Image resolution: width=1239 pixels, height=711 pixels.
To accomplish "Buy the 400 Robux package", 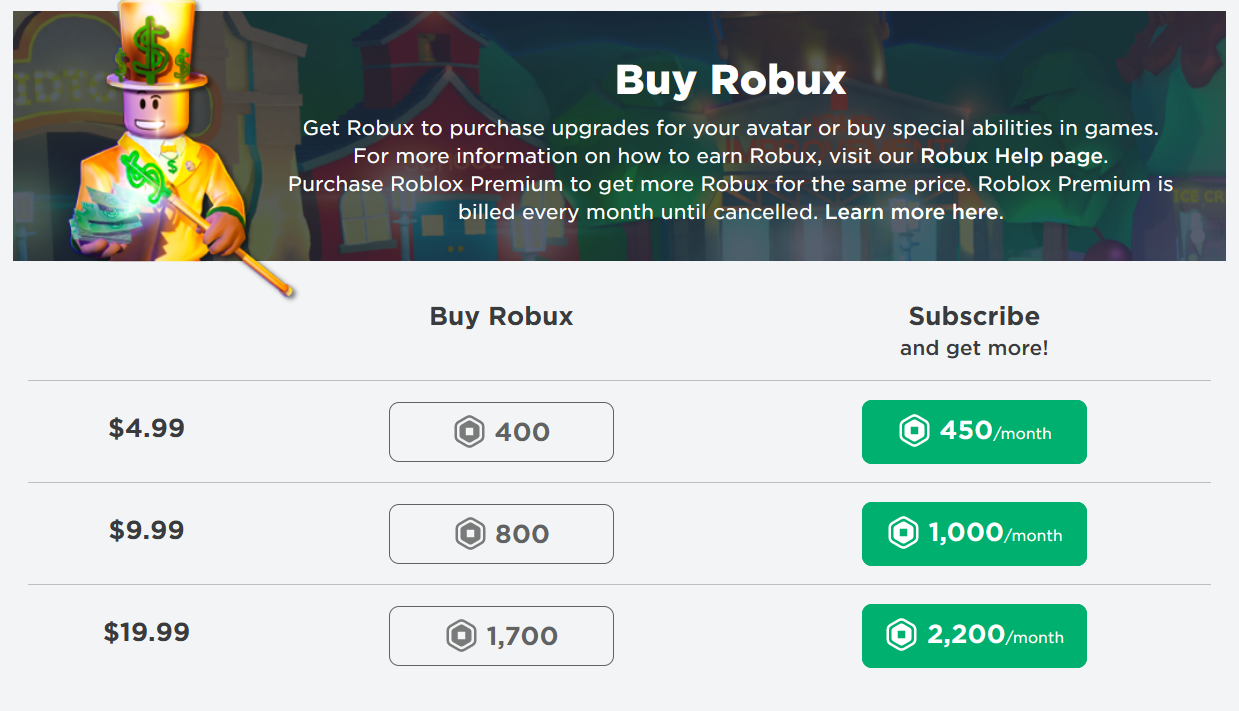I will click(501, 432).
